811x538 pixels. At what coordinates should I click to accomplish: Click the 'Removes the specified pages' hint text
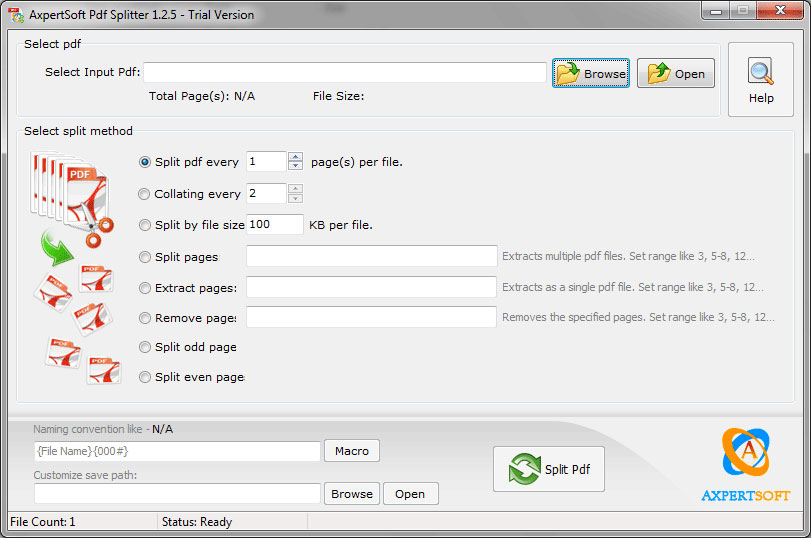coord(638,317)
